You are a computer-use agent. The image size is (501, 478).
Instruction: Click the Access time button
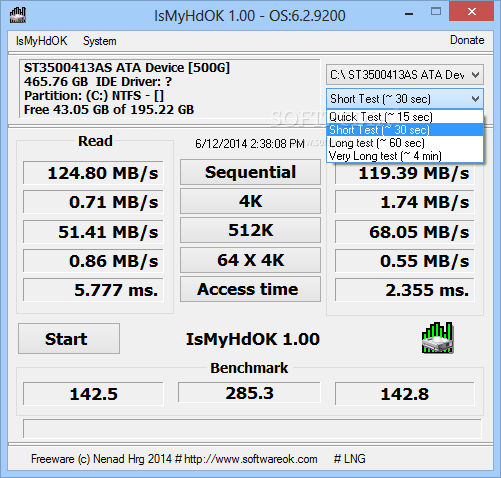(x=250, y=289)
